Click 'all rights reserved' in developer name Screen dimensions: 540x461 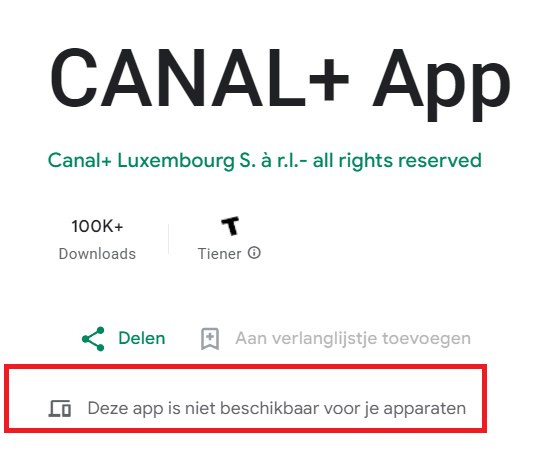(397, 161)
